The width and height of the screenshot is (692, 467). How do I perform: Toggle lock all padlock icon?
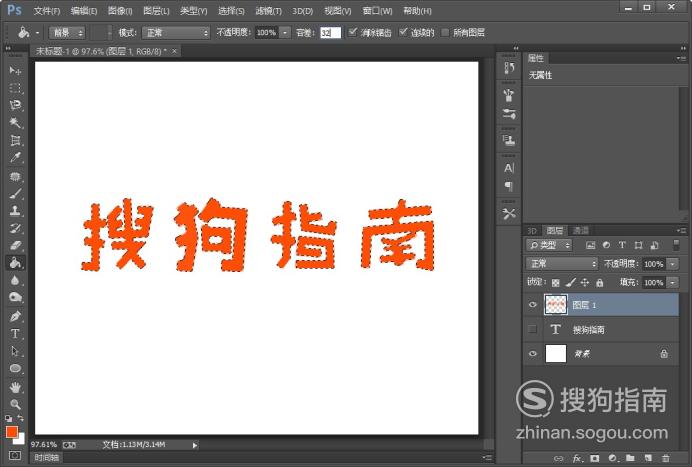click(599, 282)
